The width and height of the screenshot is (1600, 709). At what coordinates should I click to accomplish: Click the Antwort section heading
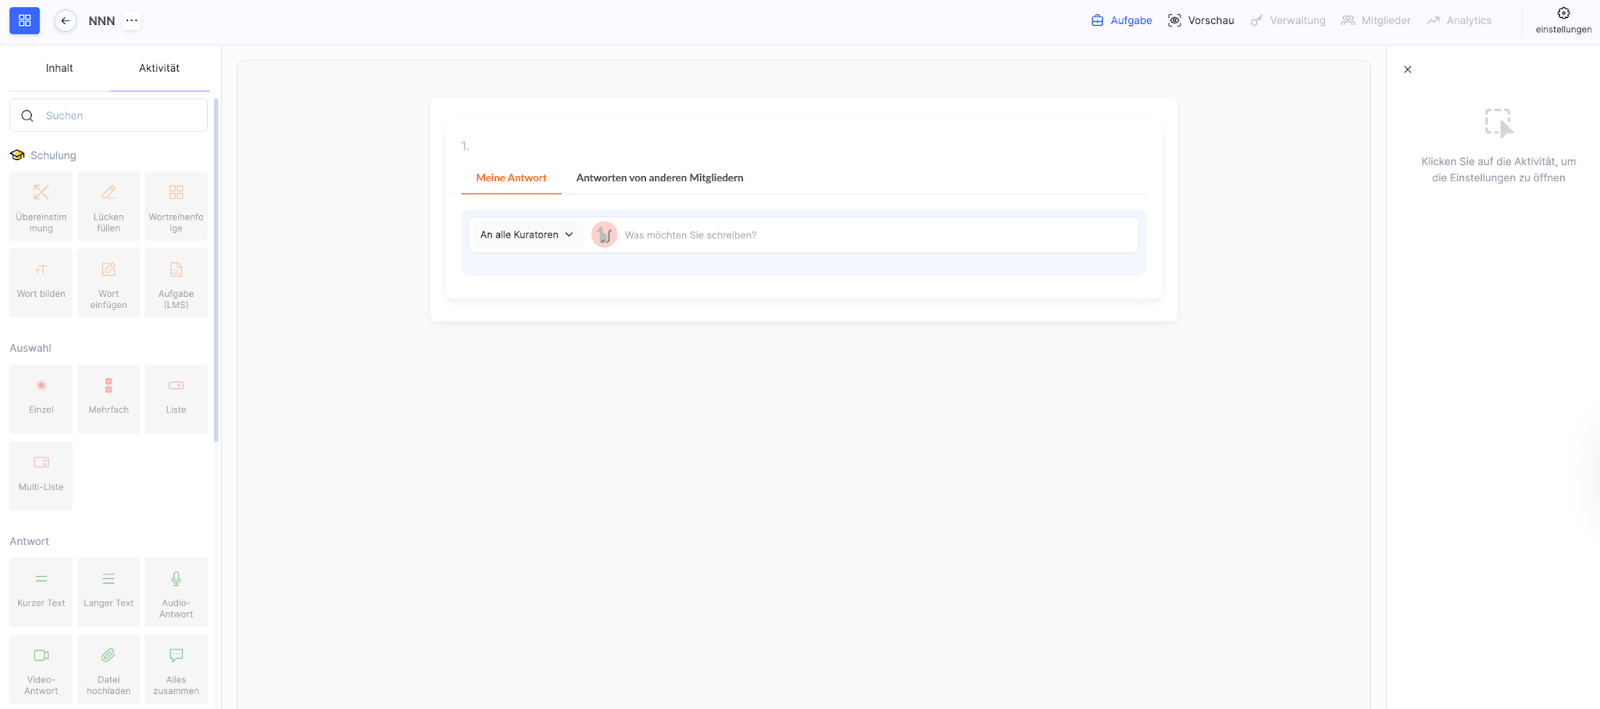[x=29, y=541]
